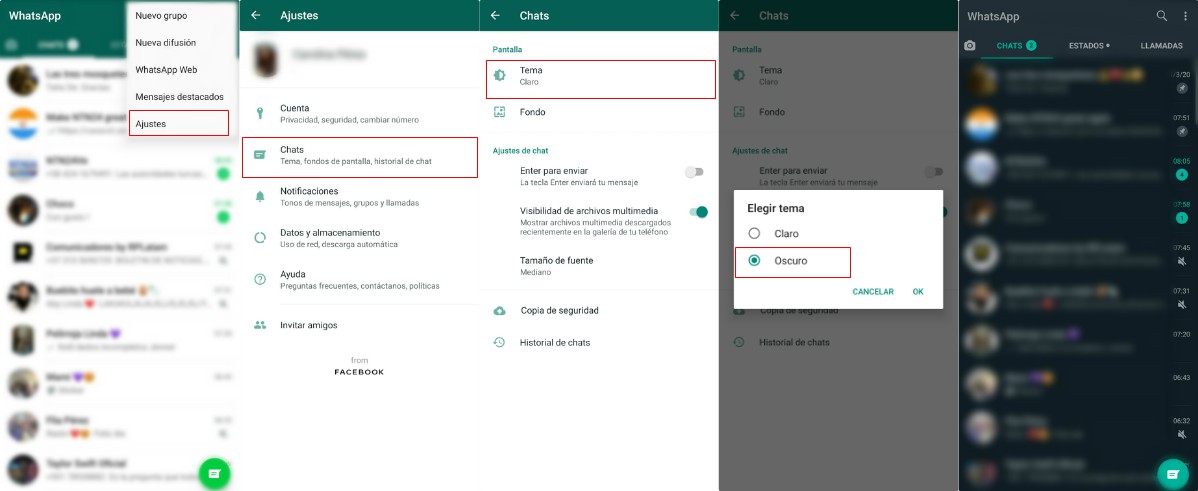Toggle dimmed Enter para enviar switch behind dialog
Viewport: 1198px width, 491px height.
(934, 173)
